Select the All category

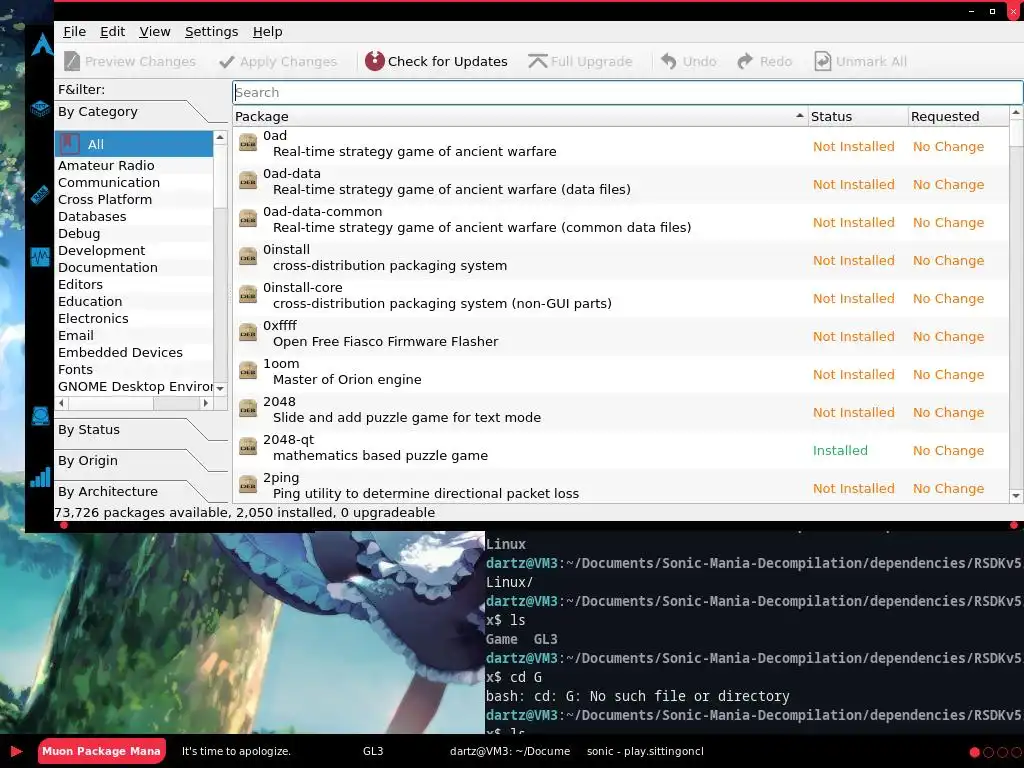coord(134,144)
